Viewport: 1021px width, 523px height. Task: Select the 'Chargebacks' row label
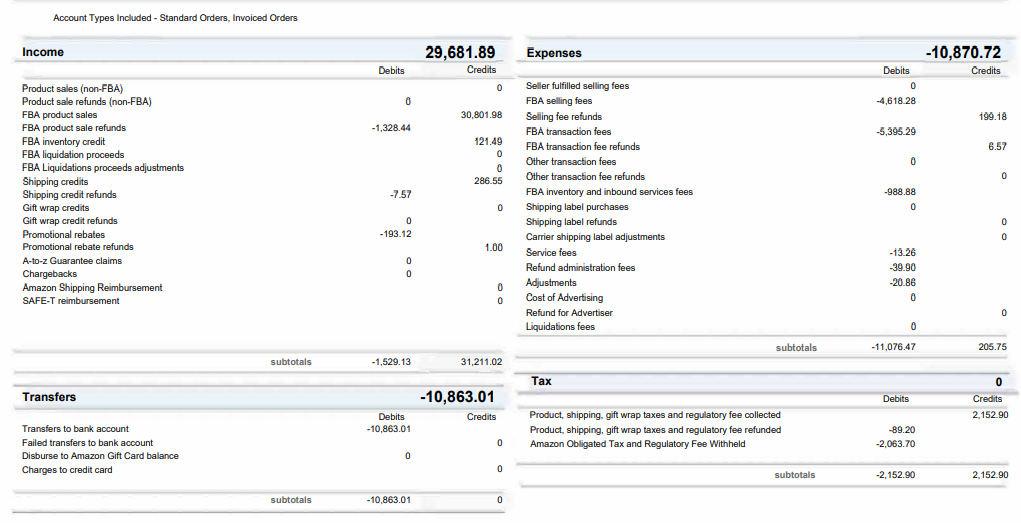[49, 274]
